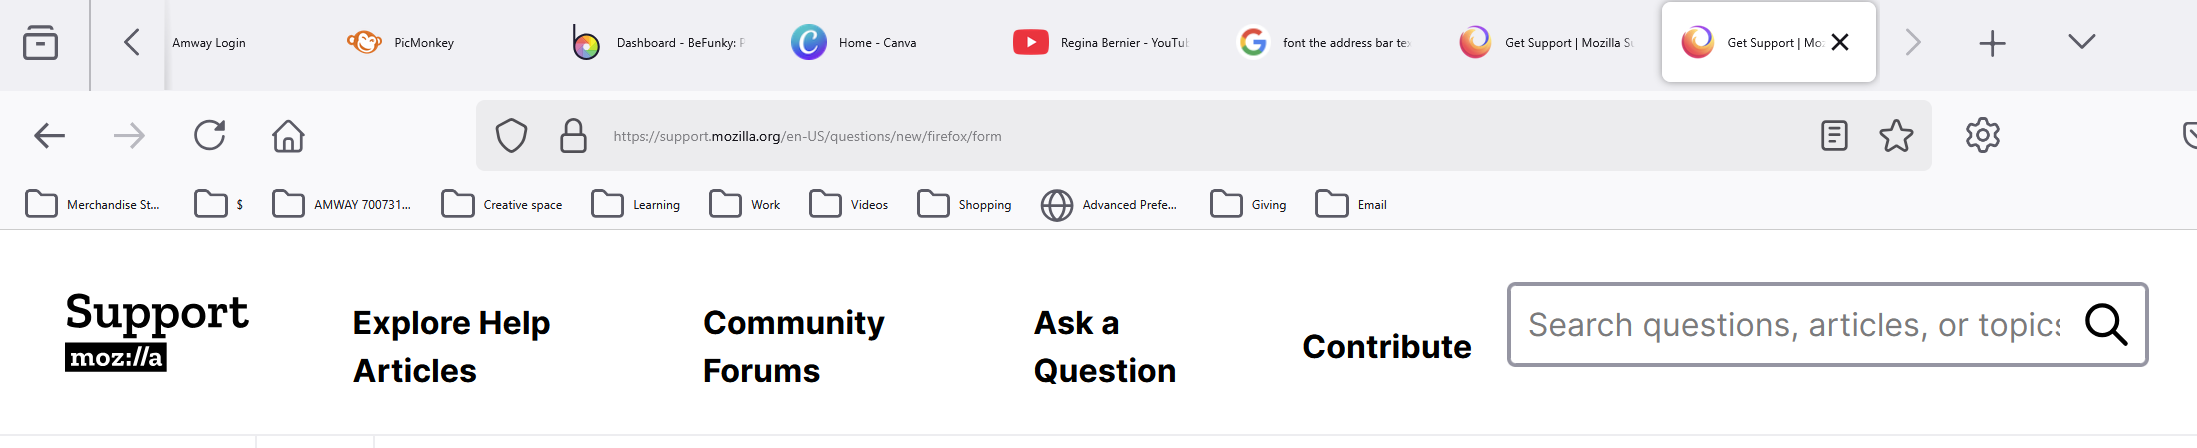
Task: Open the Community Forums link
Action: [x=793, y=346]
